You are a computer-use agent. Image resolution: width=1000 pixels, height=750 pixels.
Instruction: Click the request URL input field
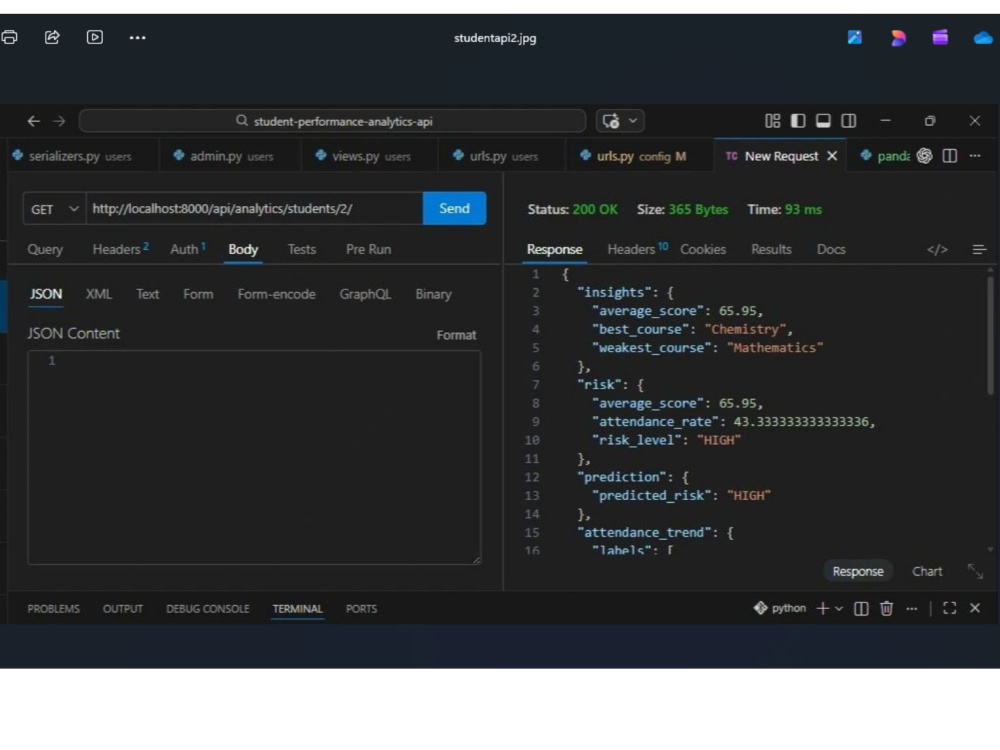(254, 209)
